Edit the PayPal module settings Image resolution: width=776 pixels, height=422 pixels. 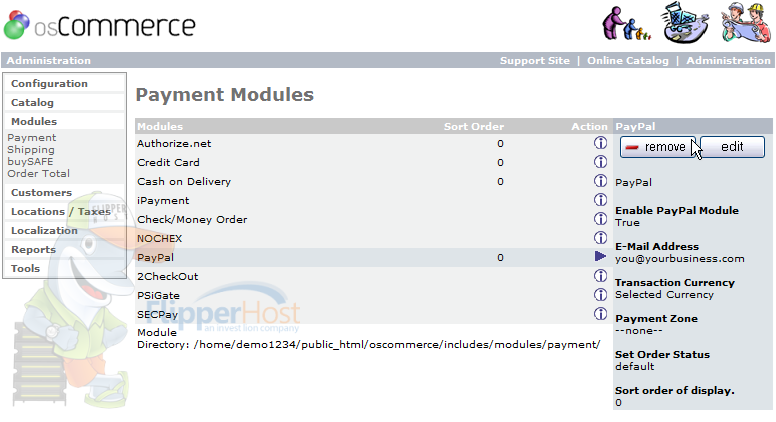click(x=732, y=147)
